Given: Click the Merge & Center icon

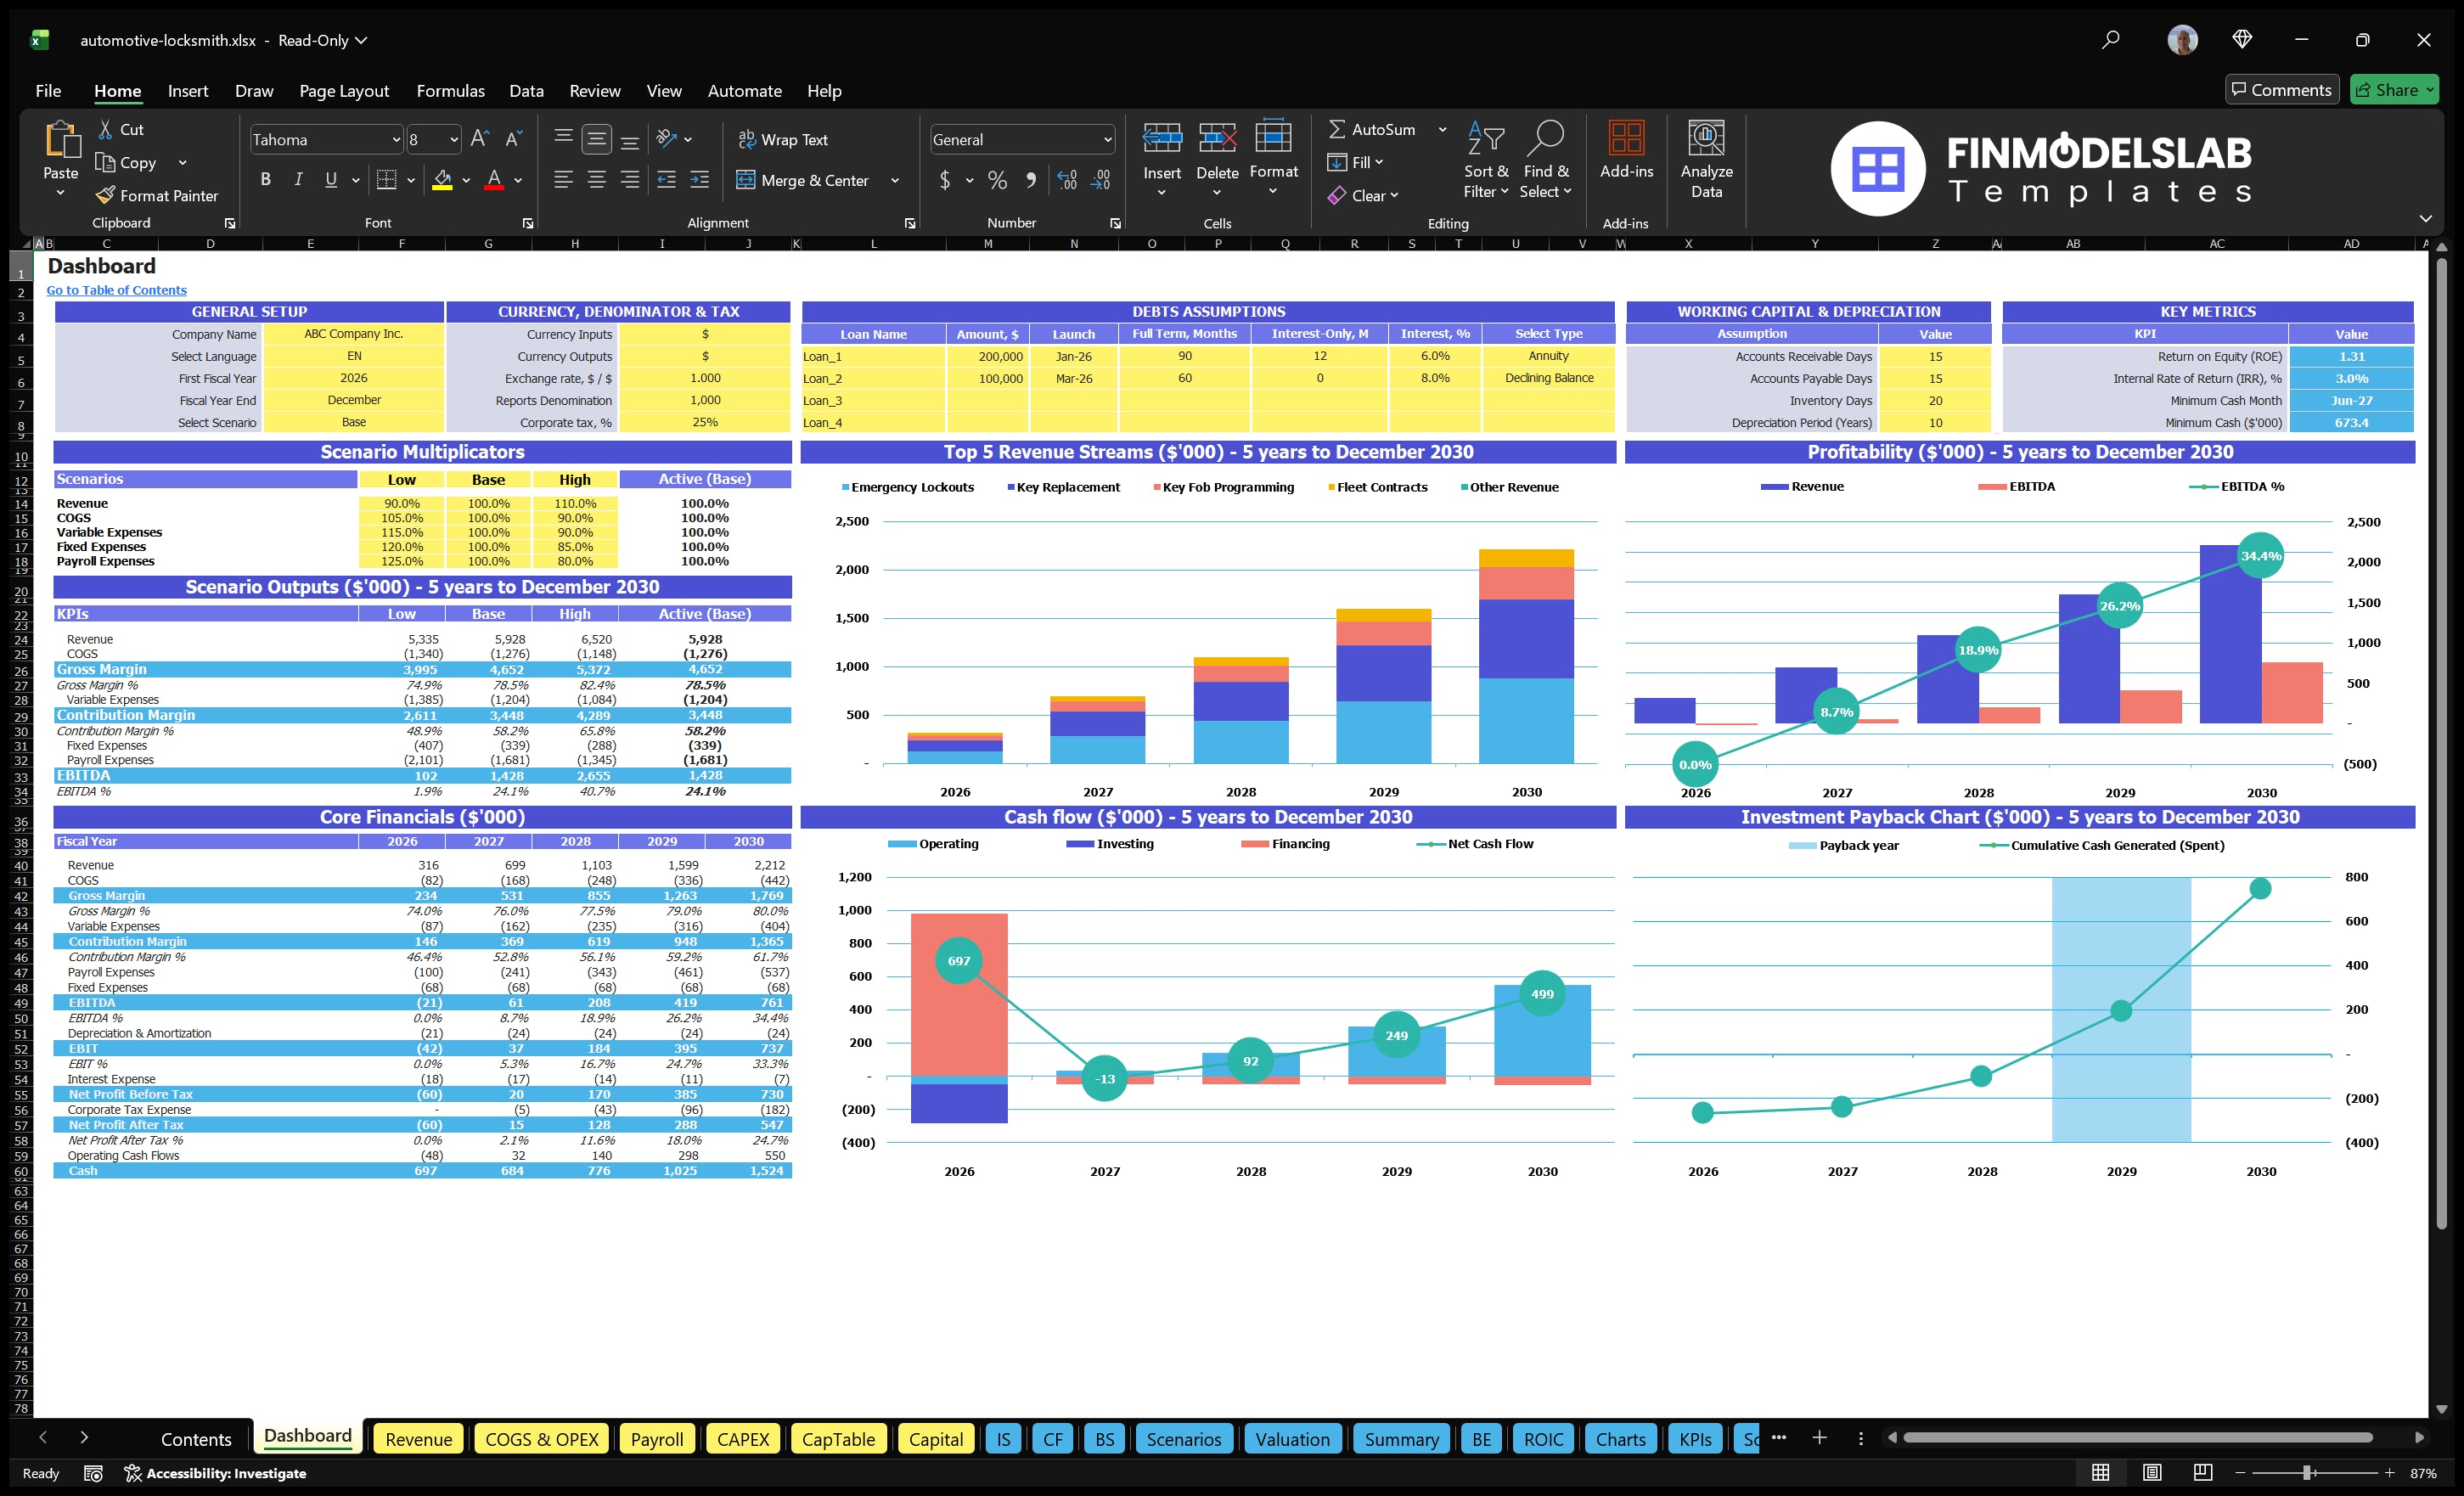Looking at the screenshot, I should (747, 180).
